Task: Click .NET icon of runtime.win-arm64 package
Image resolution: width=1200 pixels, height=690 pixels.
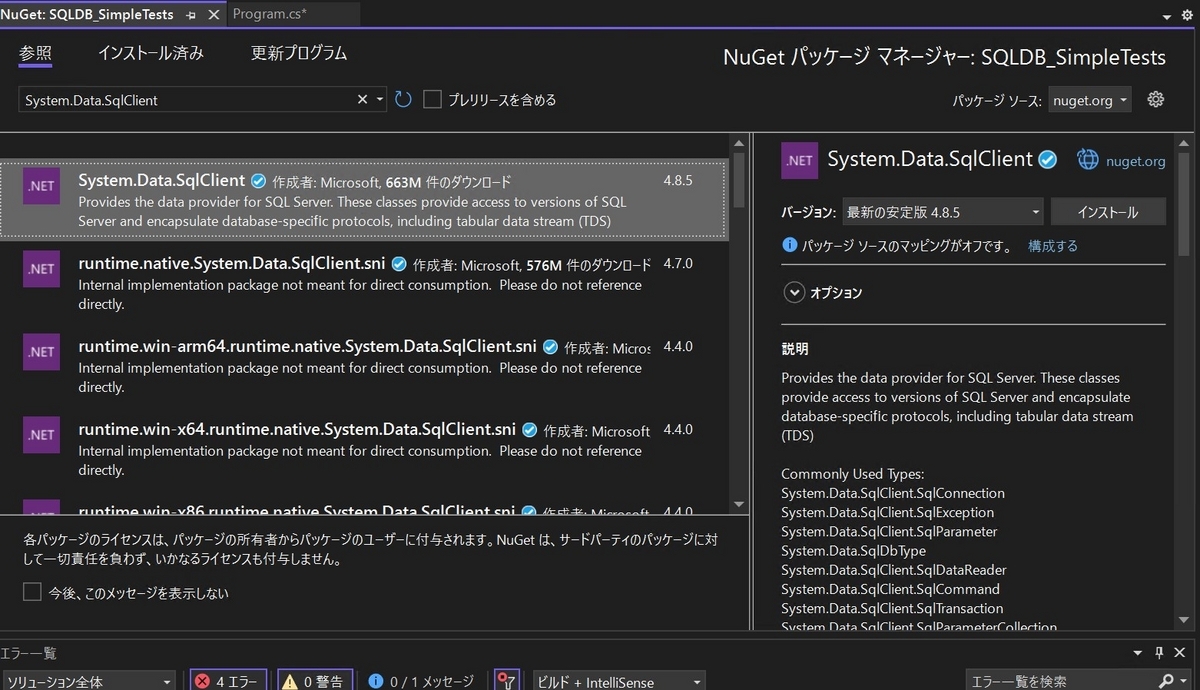Action: (x=41, y=352)
